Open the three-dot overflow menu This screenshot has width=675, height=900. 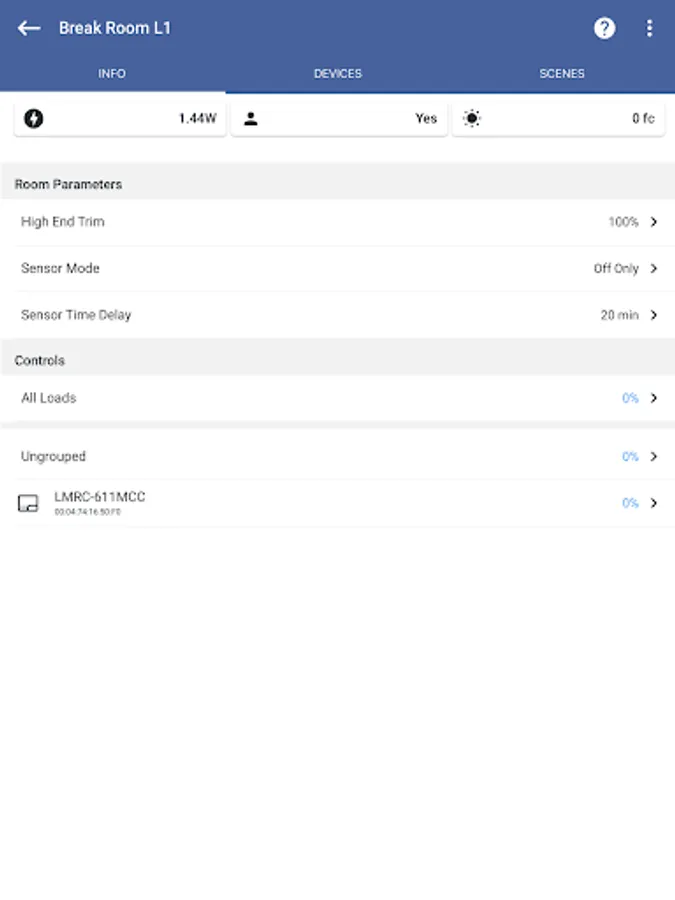pyautogui.click(x=649, y=28)
